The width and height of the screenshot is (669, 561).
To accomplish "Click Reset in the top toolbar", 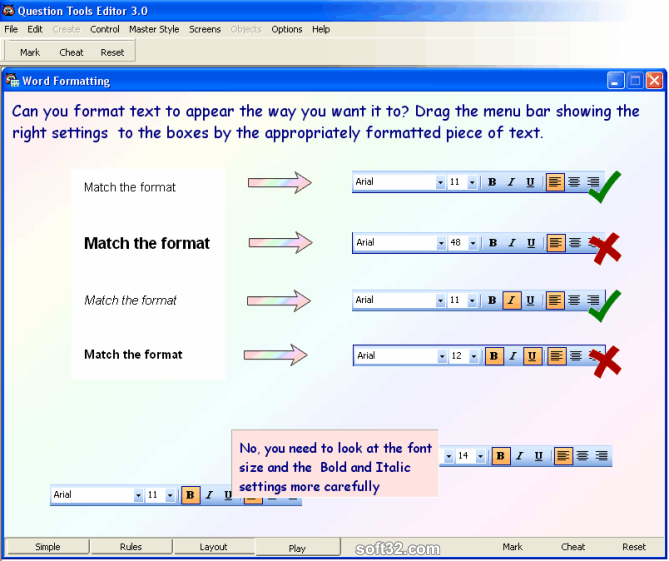I will pos(112,52).
